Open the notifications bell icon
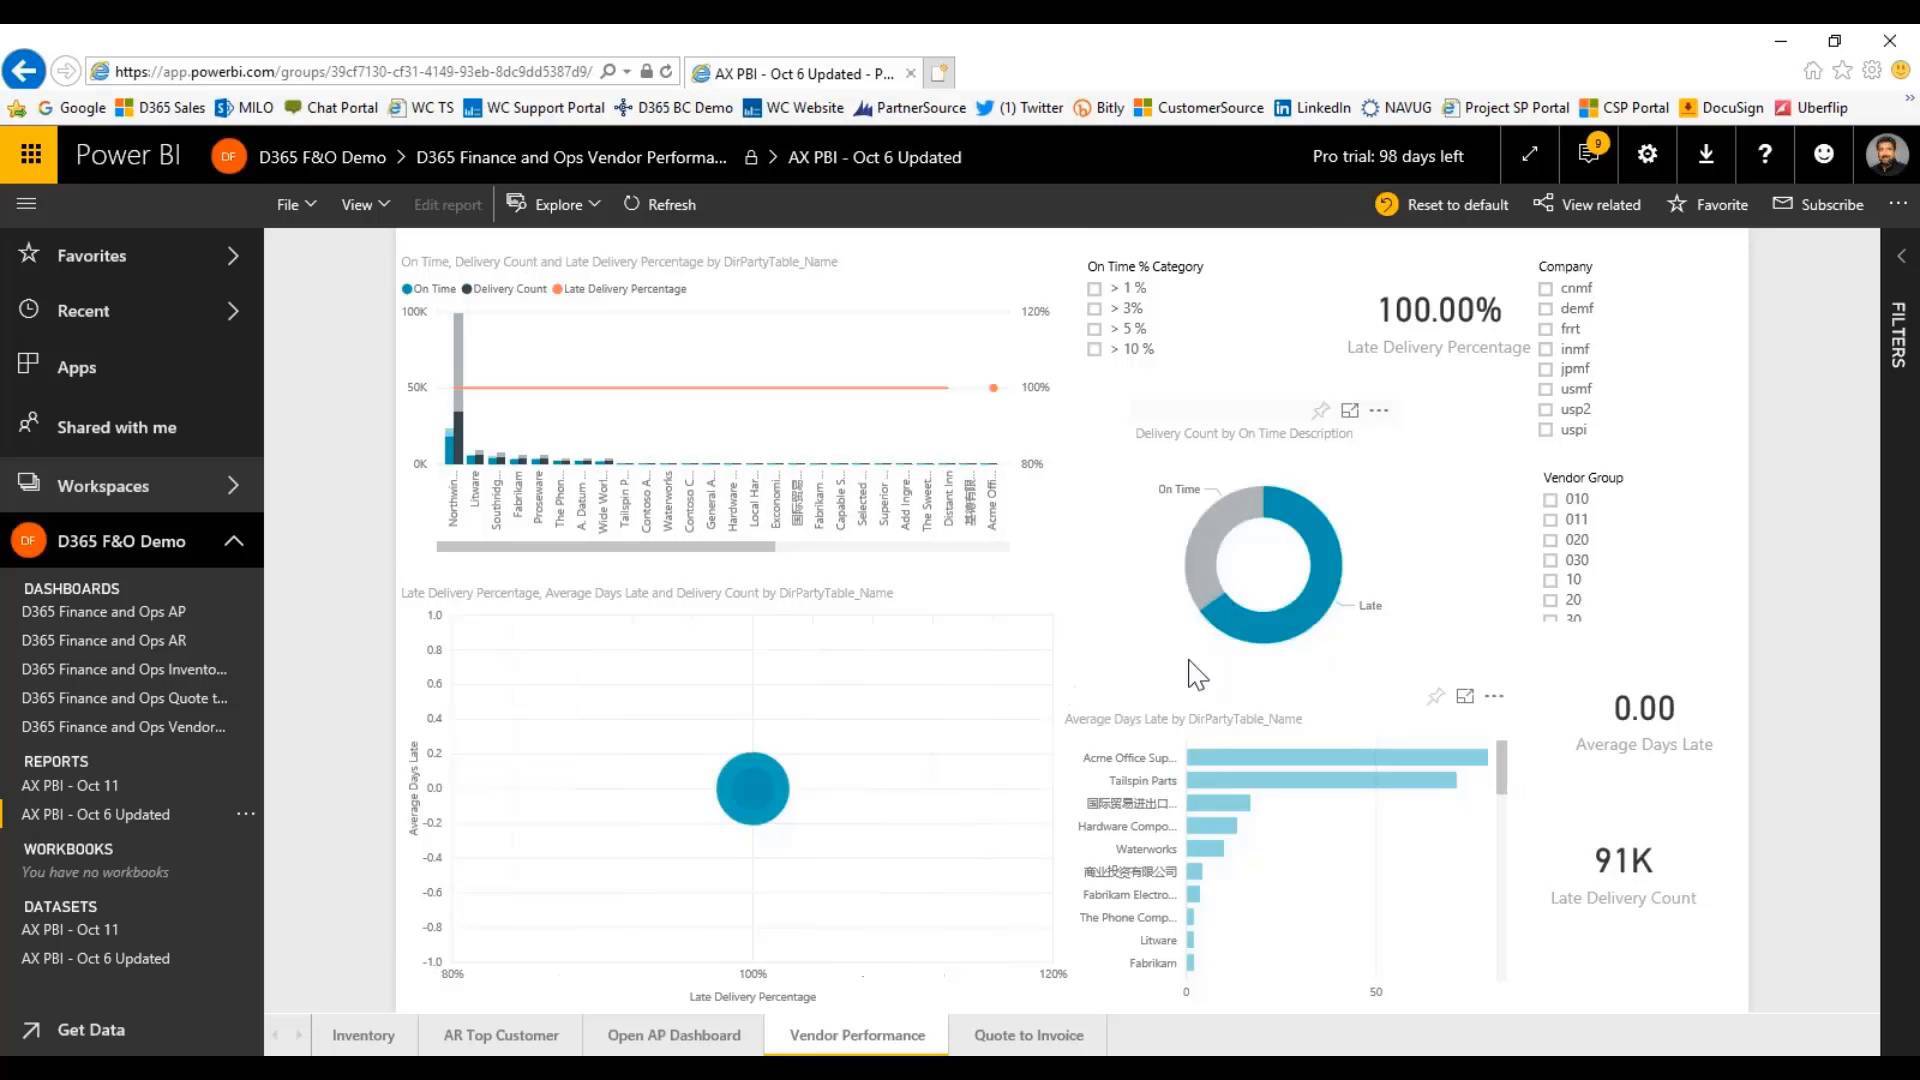Viewport: 1920px width, 1080px height. [x=1589, y=155]
